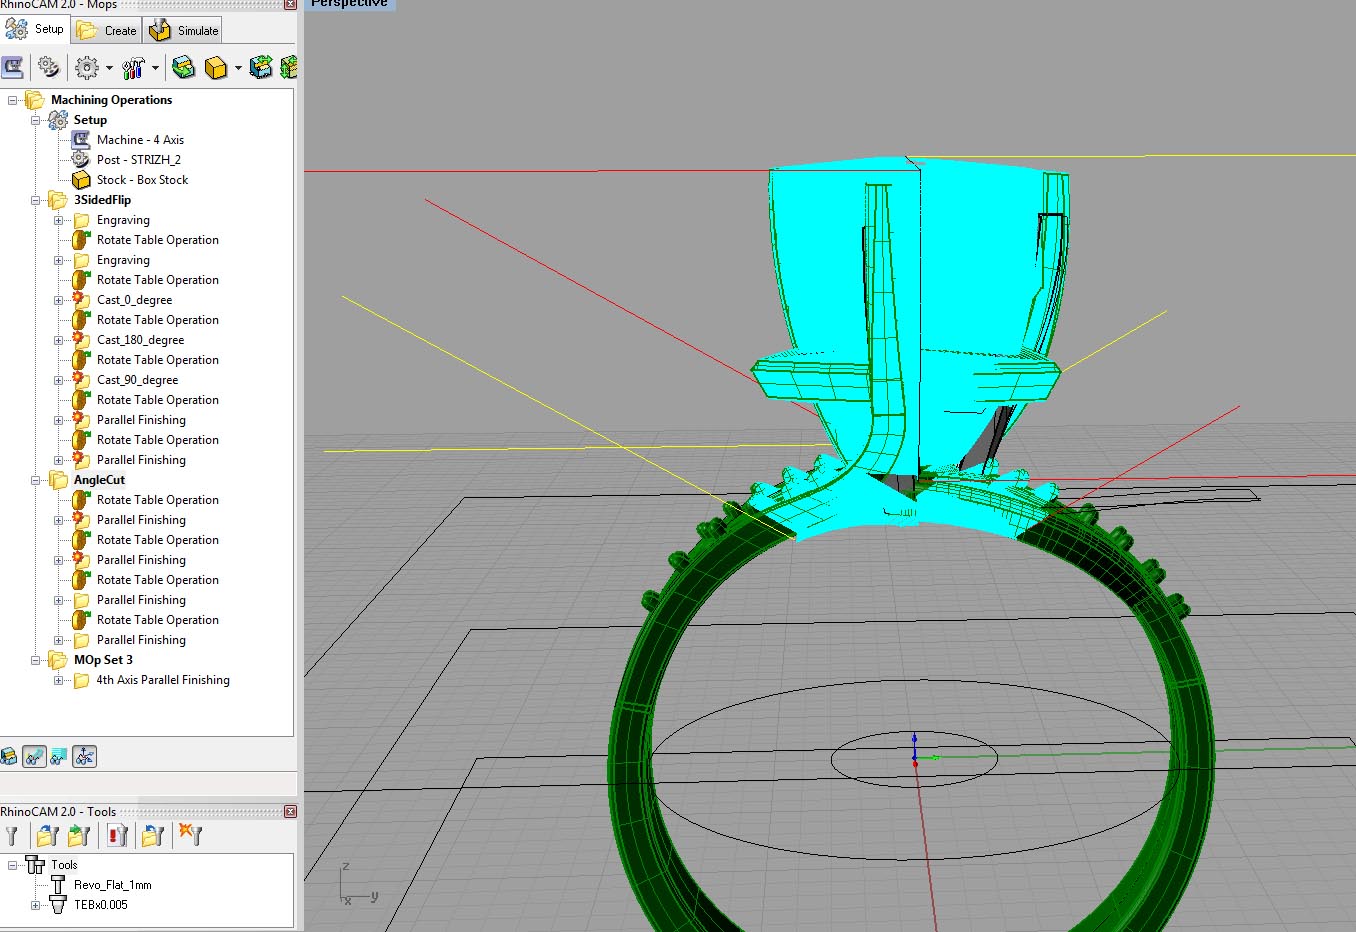Image resolution: width=1356 pixels, height=932 pixels.
Task: Click the machine setup icon in Mops toolbar
Action: (13, 67)
